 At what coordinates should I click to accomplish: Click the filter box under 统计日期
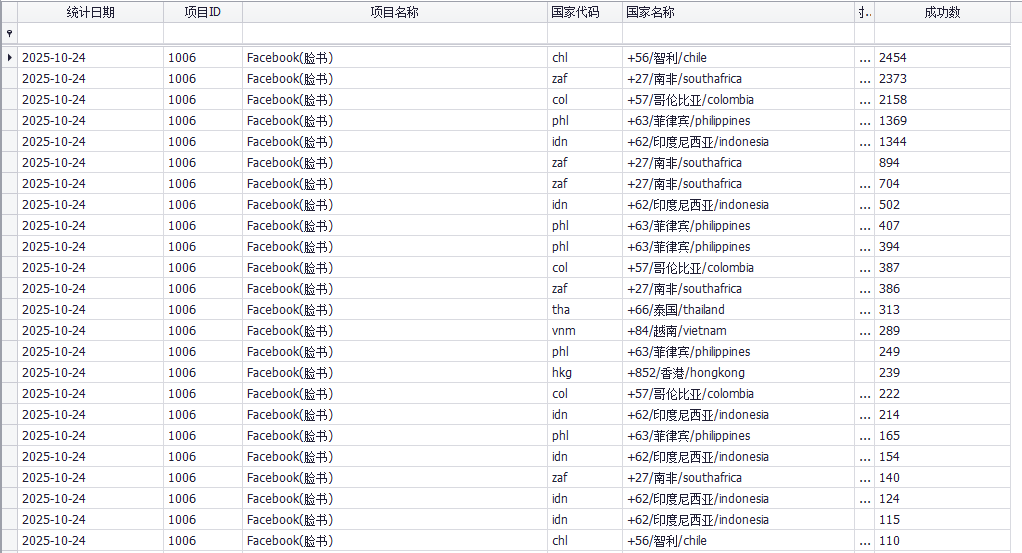pos(91,33)
